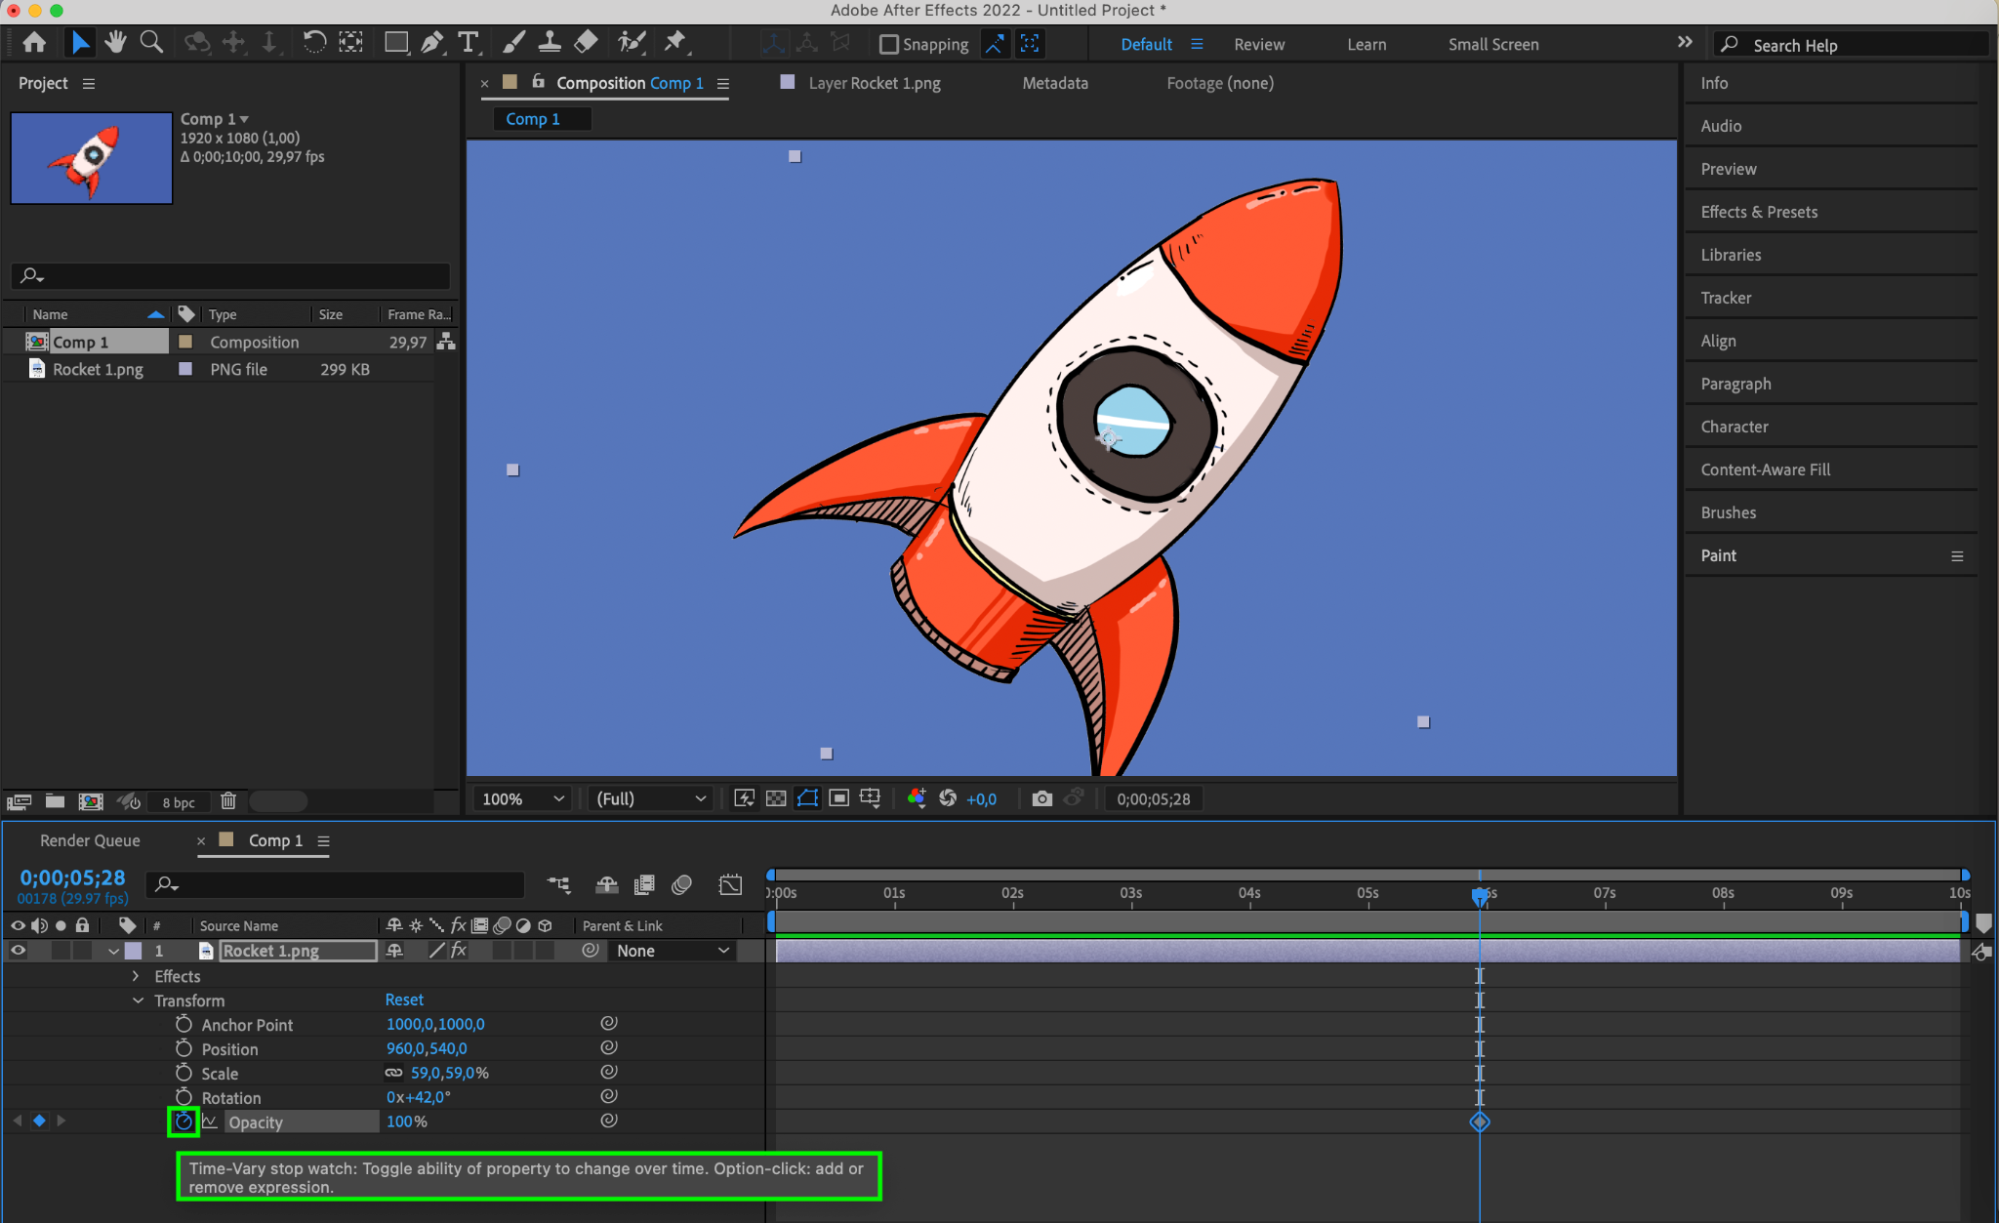The height and width of the screenshot is (1224, 1999).
Task: Select the Puppet Pin tool
Action: pyautogui.click(x=675, y=42)
